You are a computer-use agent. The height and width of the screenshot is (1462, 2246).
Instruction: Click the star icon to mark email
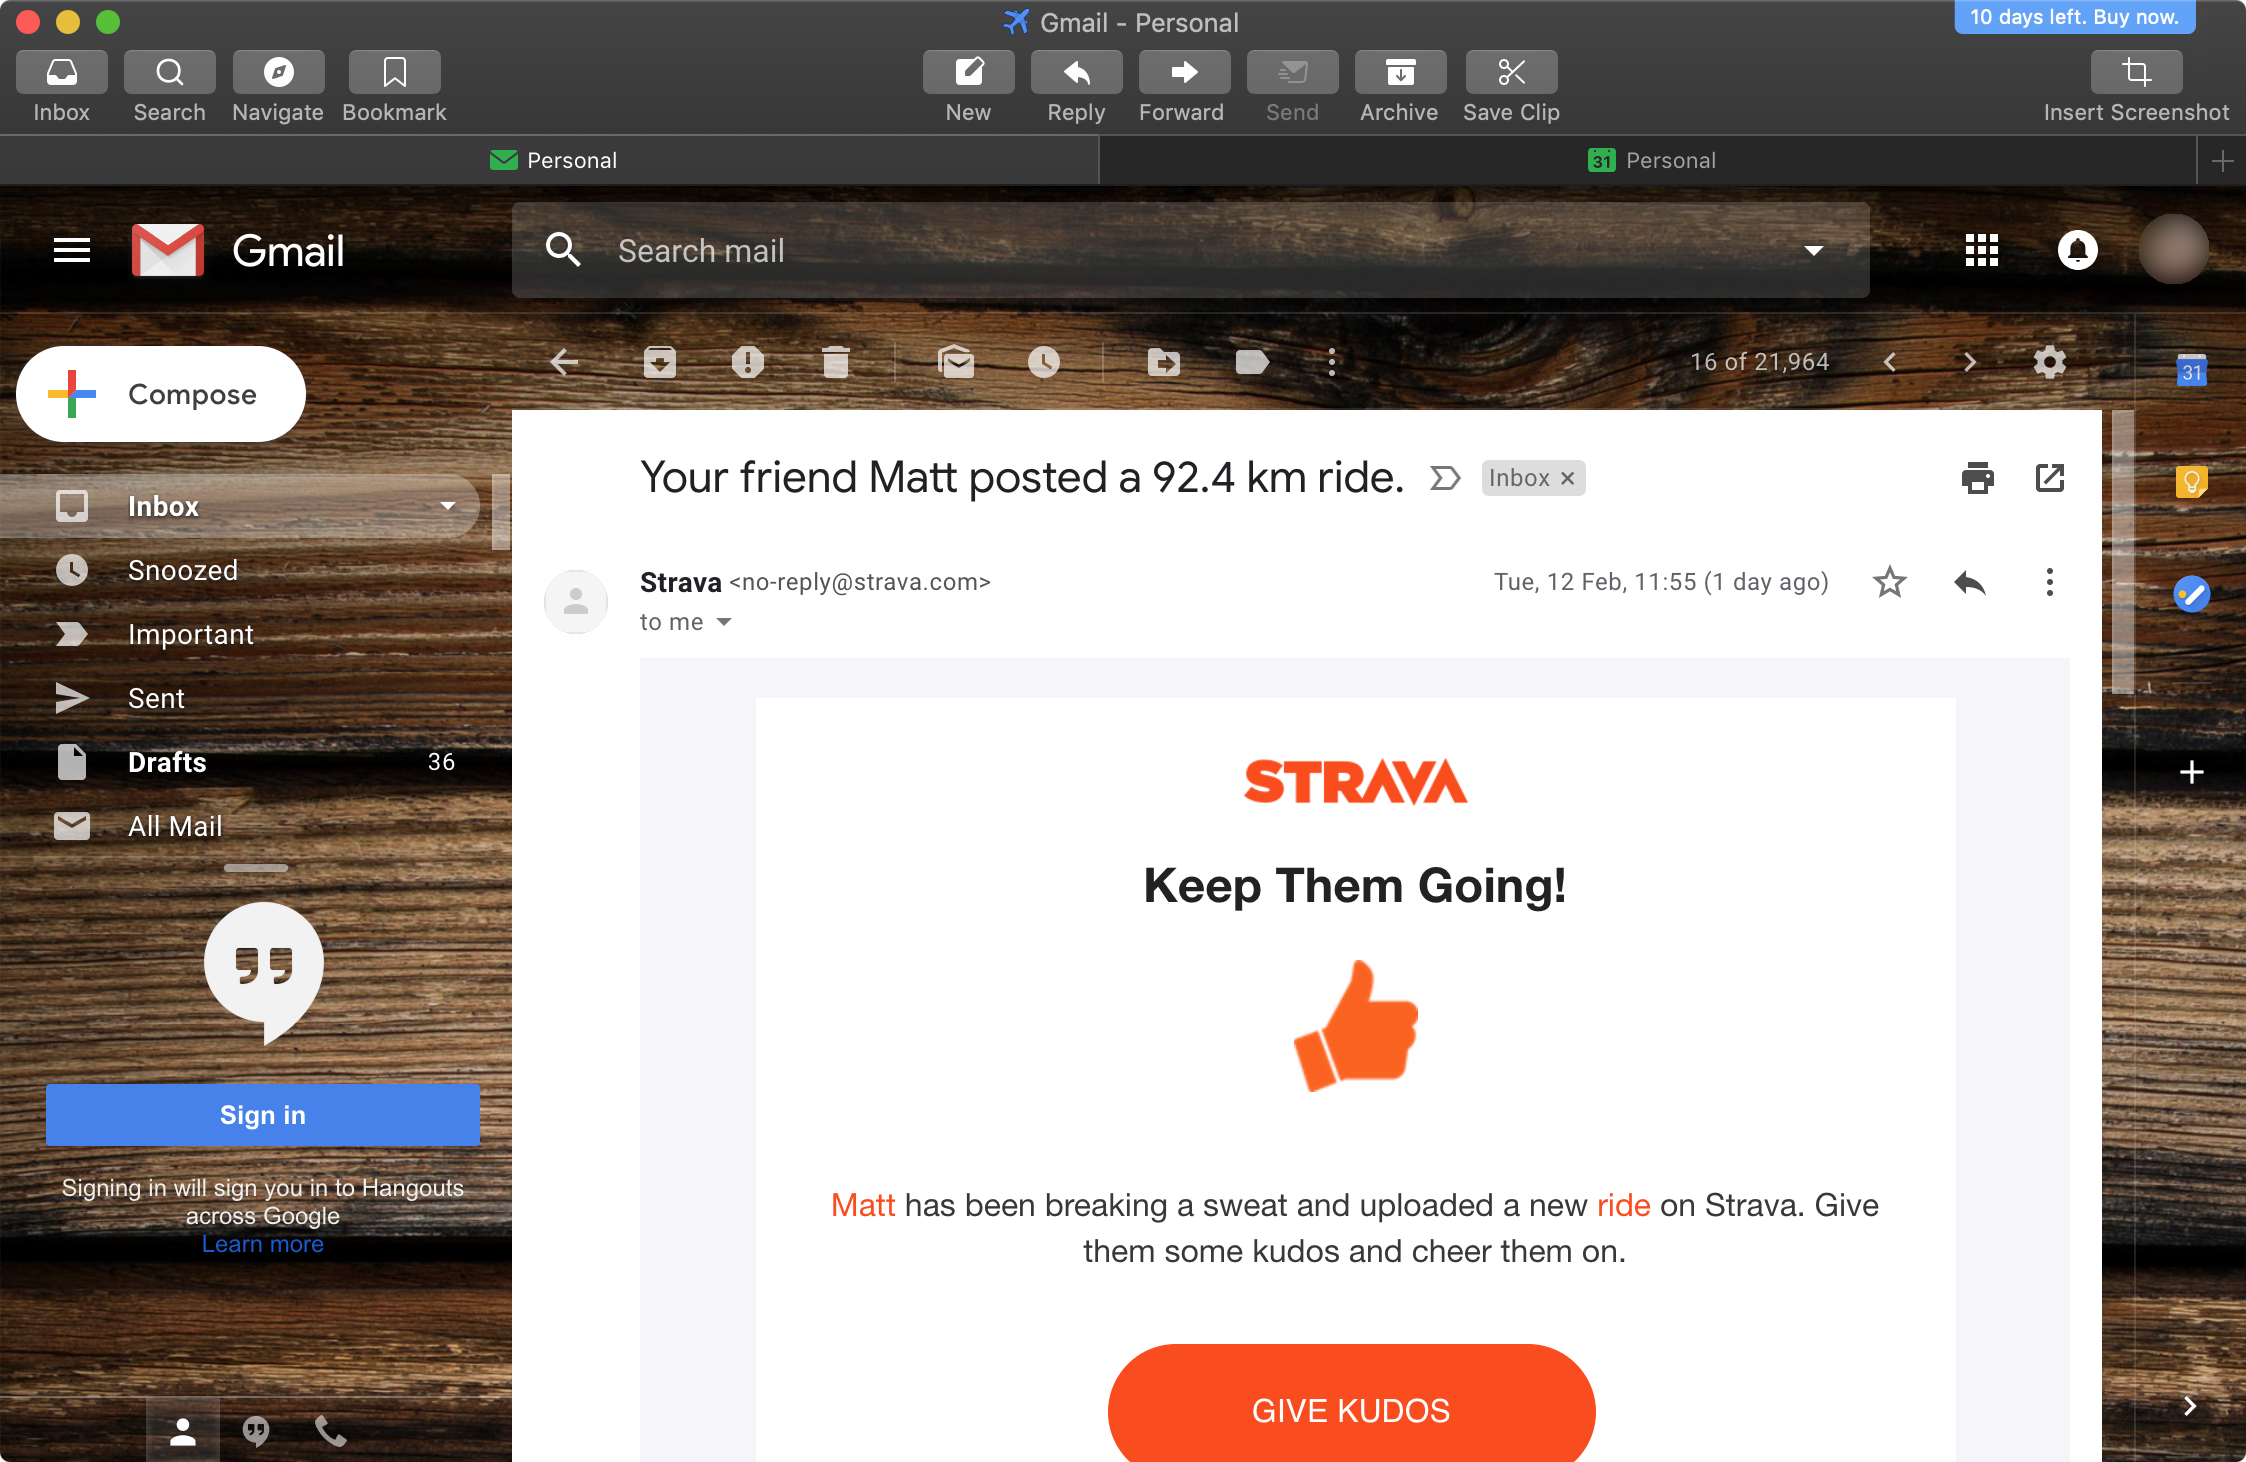click(1891, 581)
